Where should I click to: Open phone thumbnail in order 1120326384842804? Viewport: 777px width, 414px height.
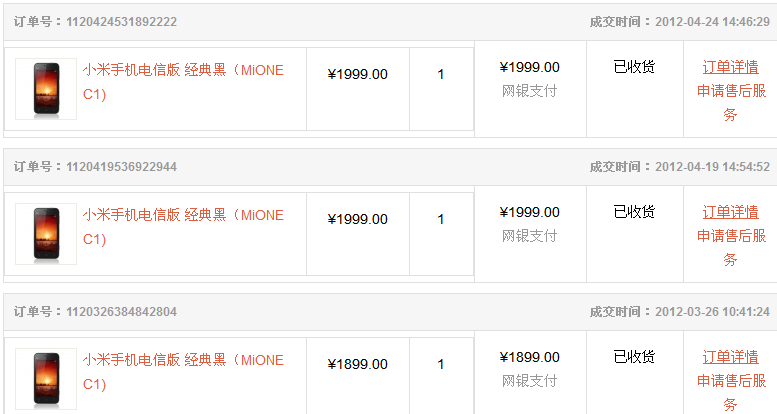pos(46,379)
